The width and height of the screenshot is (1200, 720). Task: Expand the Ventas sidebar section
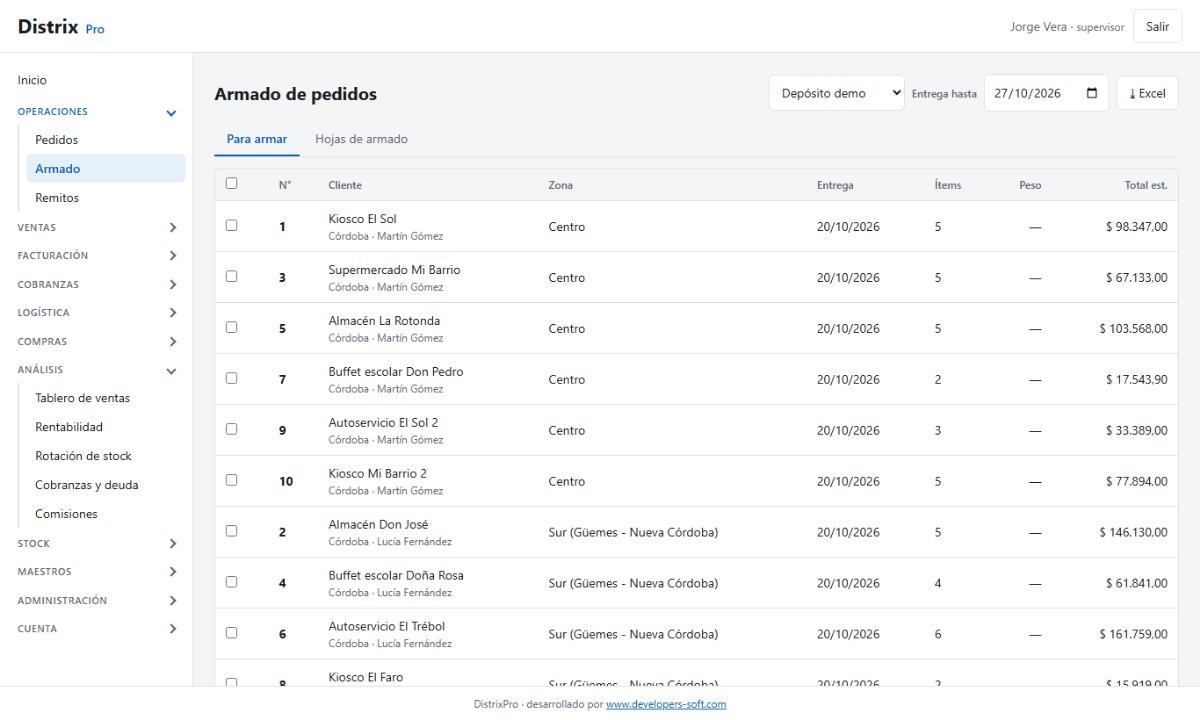tap(98, 228)
